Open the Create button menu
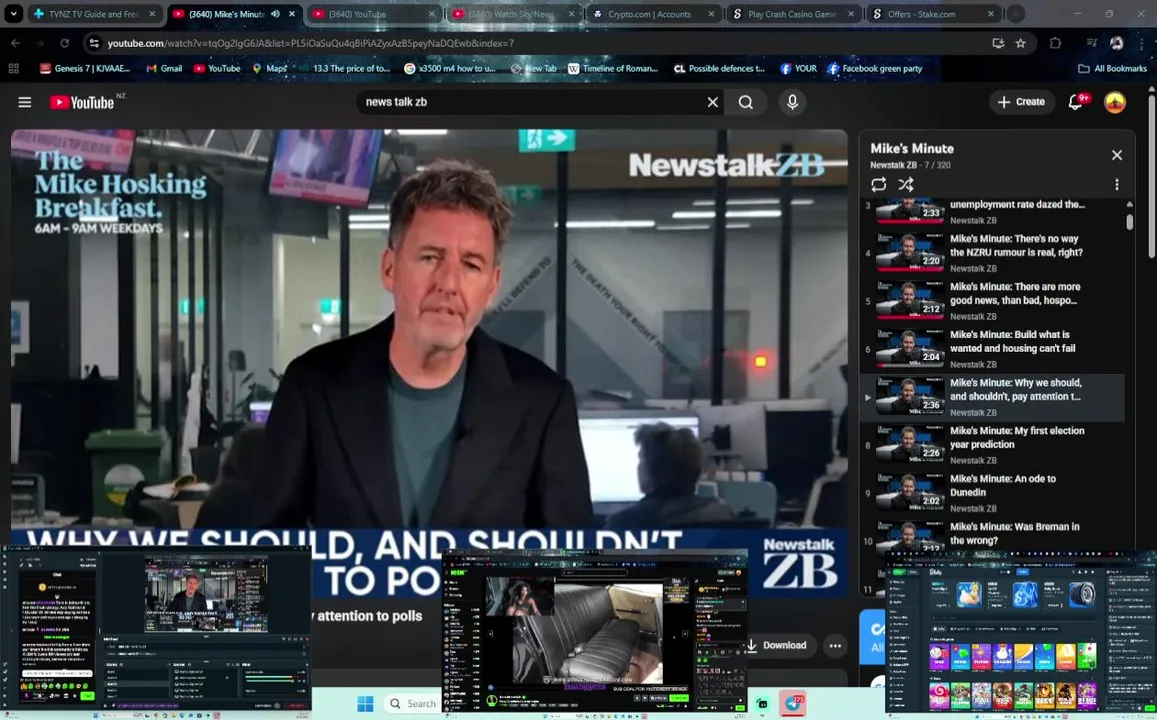Image resolution: width=1157 pixels, height=720 pixels. (1021, 102)
